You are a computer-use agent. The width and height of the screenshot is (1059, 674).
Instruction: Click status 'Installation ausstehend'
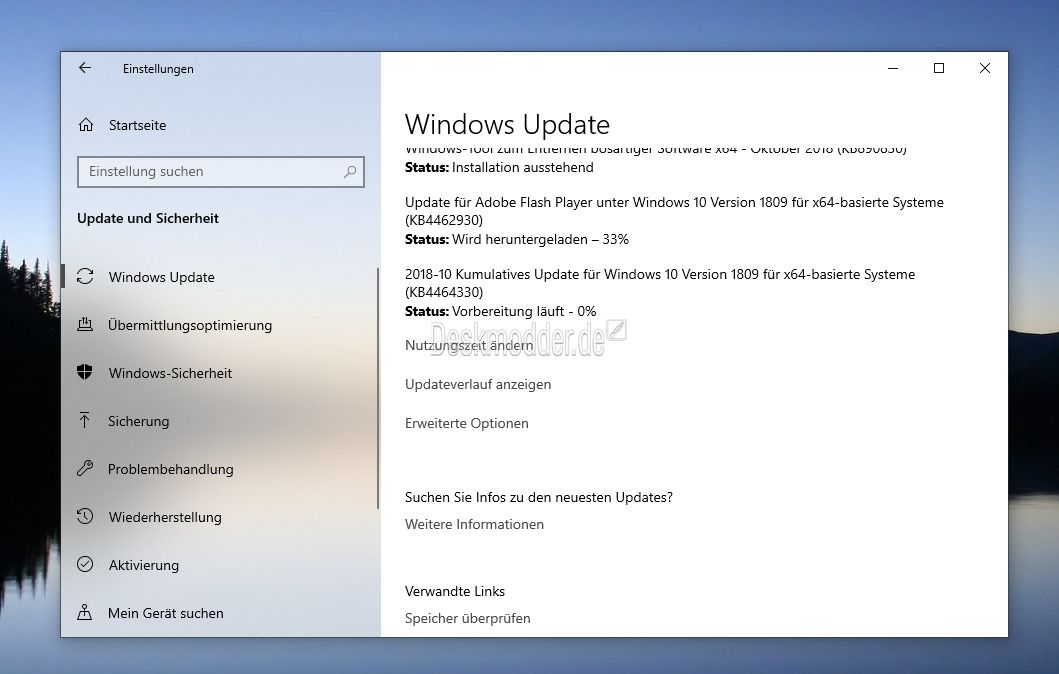pyautogui.click(x=499, y=167)
